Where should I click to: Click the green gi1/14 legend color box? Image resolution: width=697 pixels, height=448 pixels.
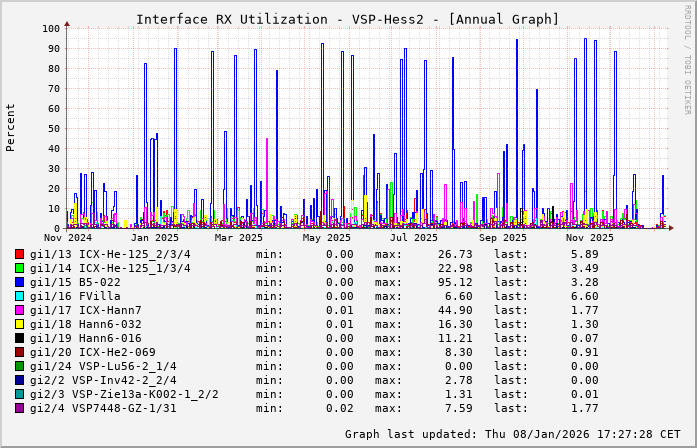[20, 268]
